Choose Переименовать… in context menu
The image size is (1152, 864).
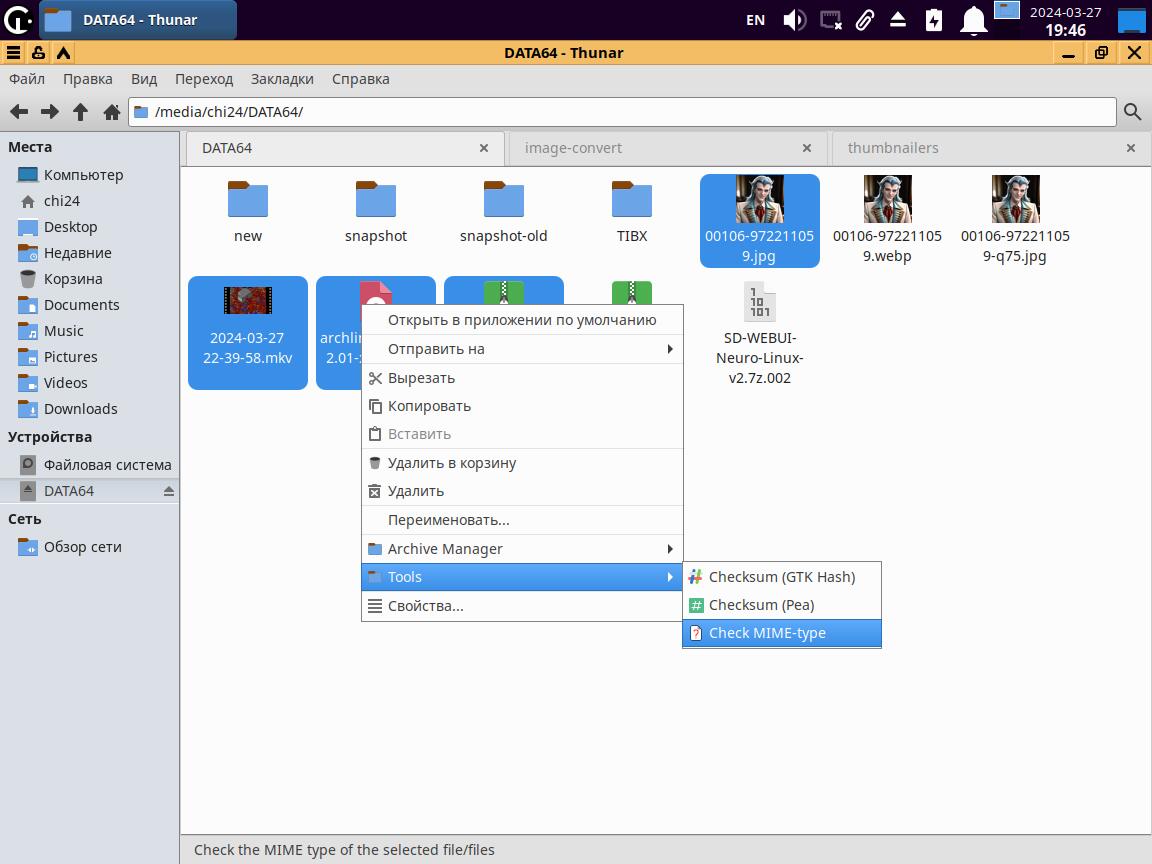pyautogui.click(x=522, y=520)
